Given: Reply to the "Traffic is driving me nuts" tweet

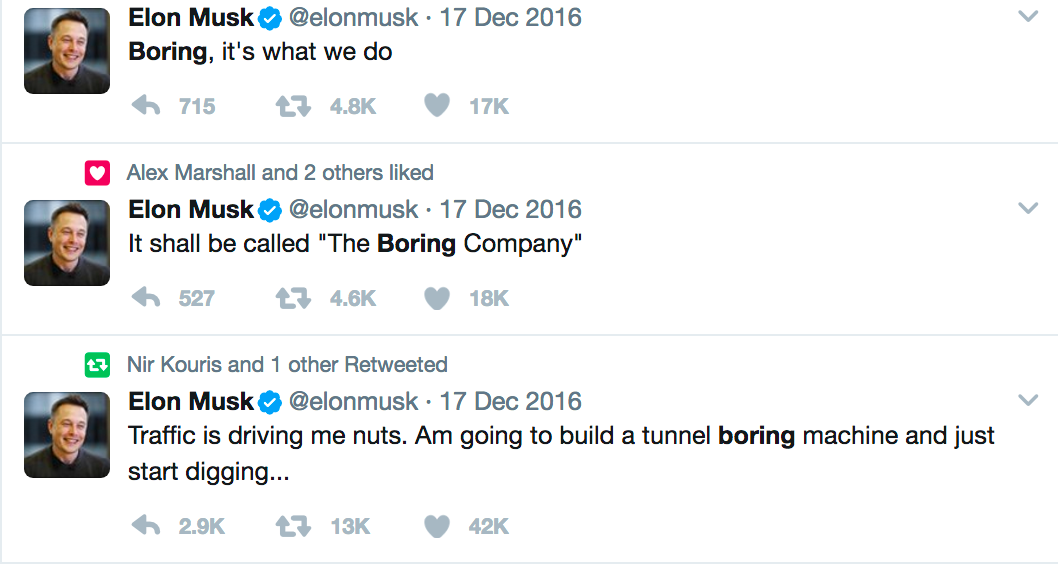Looking at the screenshot, I should coord(147,526).
